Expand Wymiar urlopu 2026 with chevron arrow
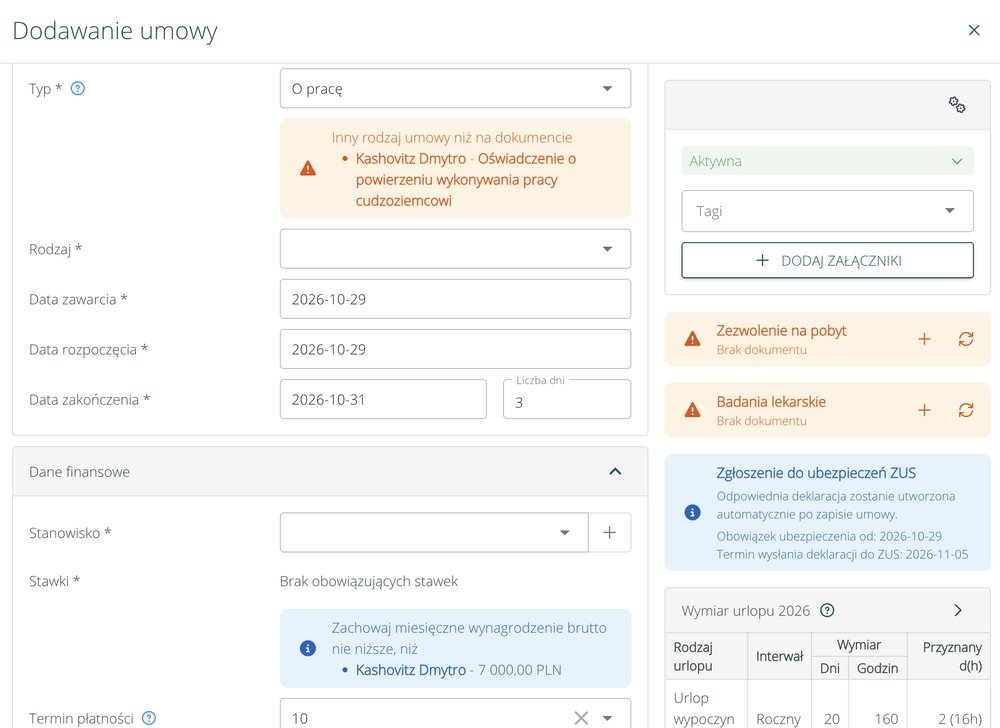The image size is (1000, 728). click(957, 611)
